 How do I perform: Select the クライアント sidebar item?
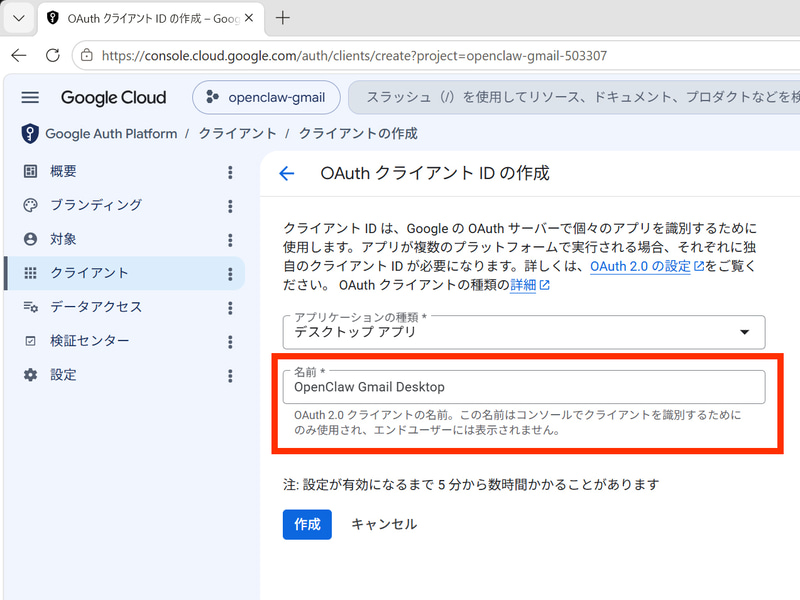point(124,273)
